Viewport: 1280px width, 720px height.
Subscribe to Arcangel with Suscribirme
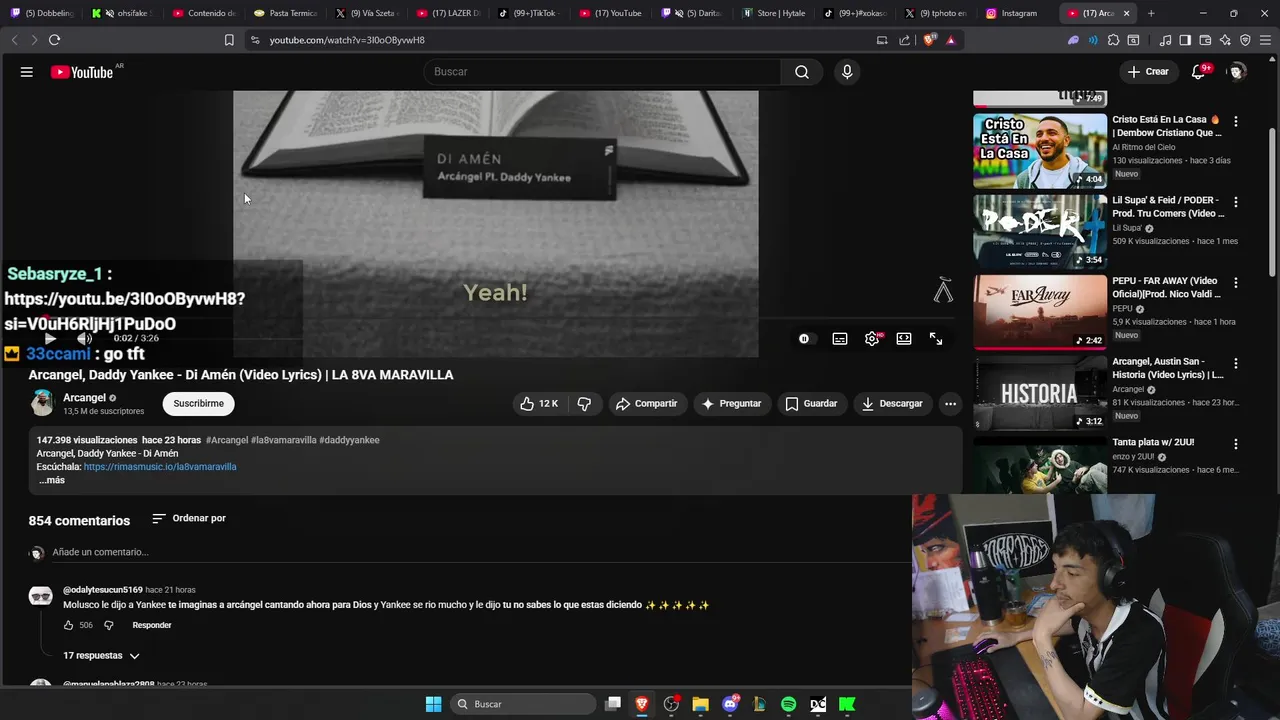[198, 404]
